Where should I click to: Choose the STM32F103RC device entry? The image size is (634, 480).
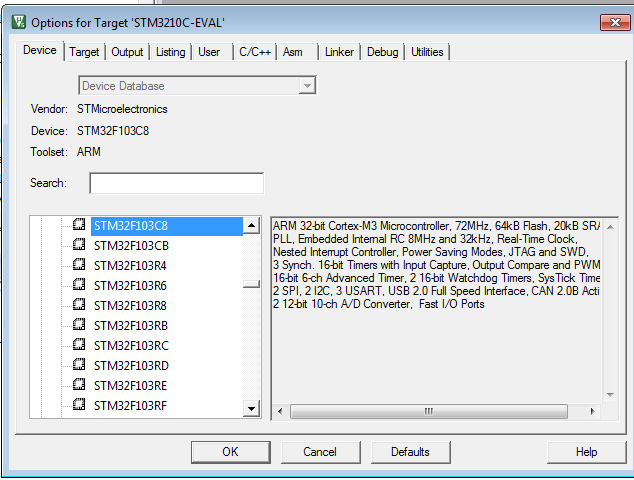[x=131, y=346]
